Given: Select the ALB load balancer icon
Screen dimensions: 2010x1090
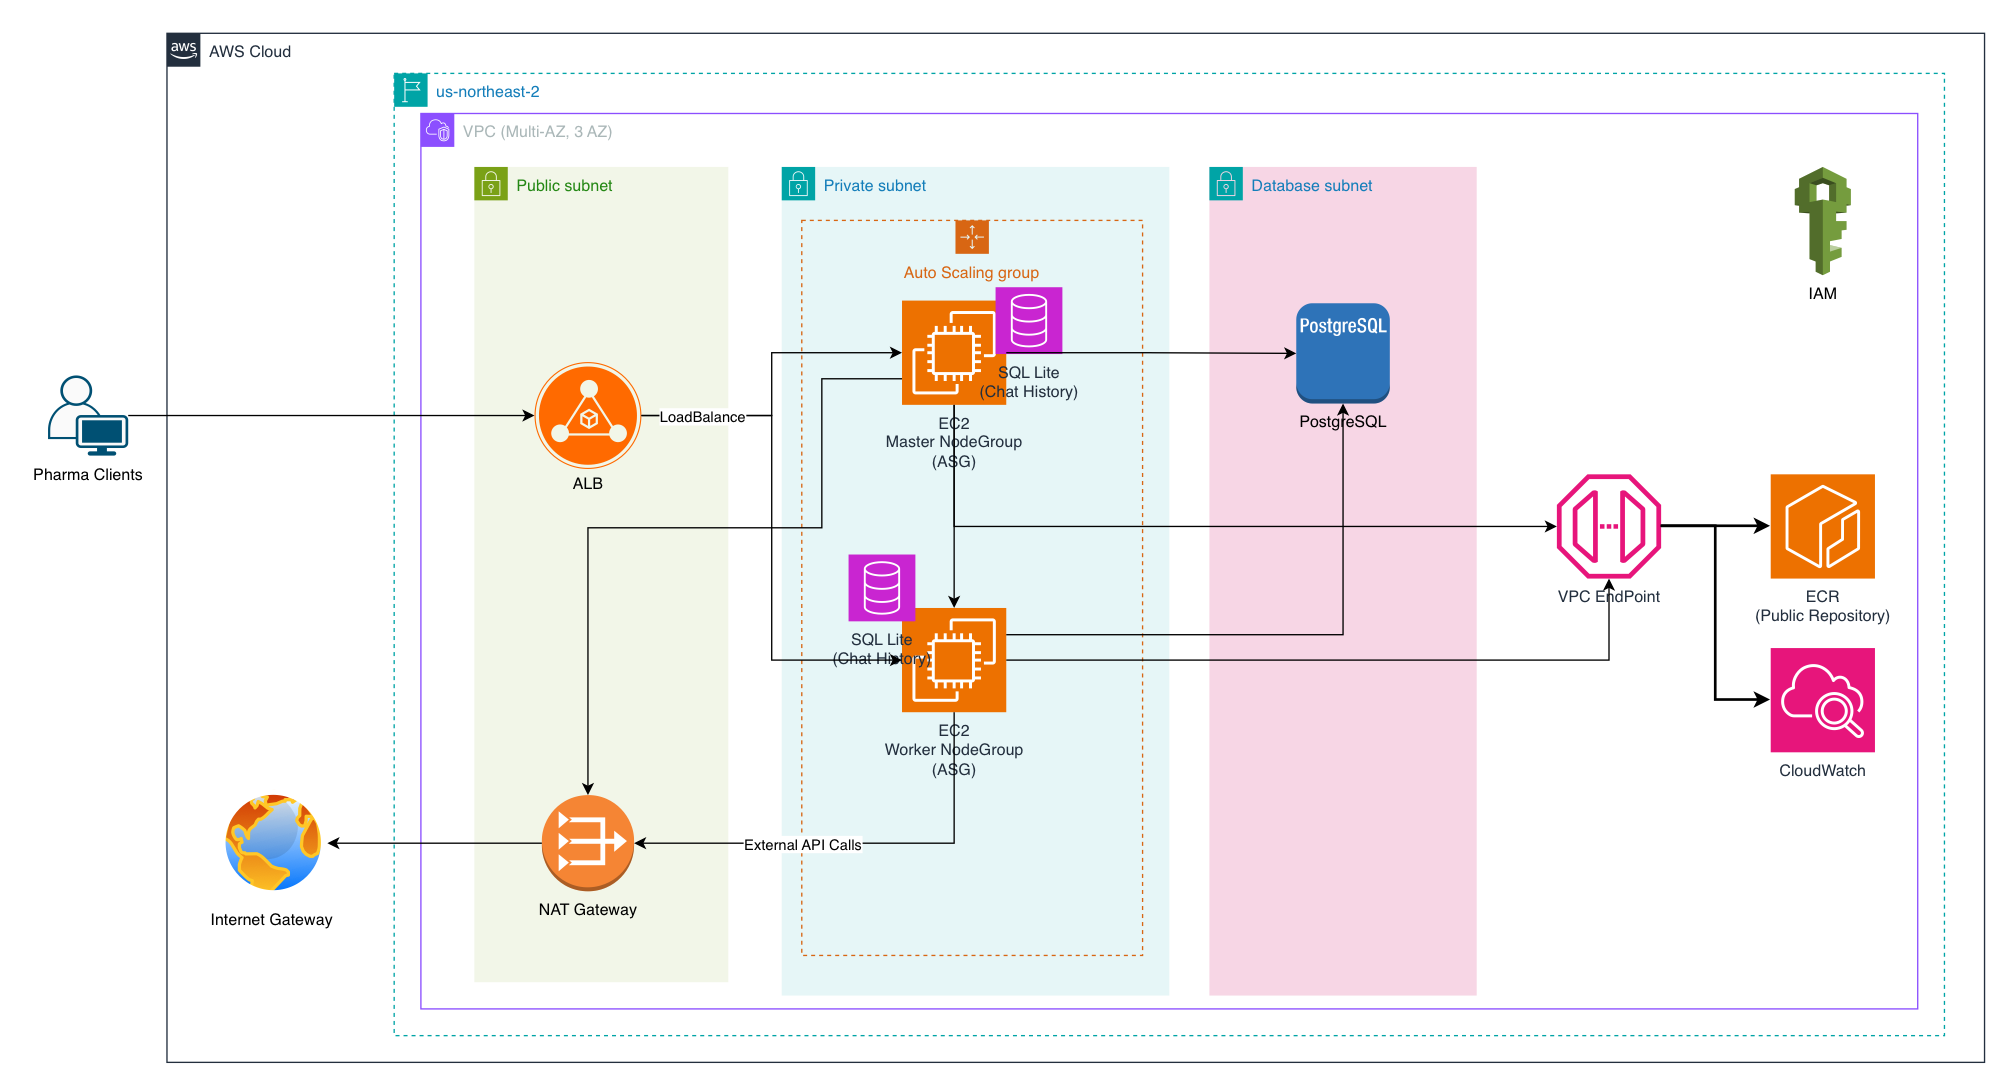Looking at the screenshot, I should [x=588, y=415].
